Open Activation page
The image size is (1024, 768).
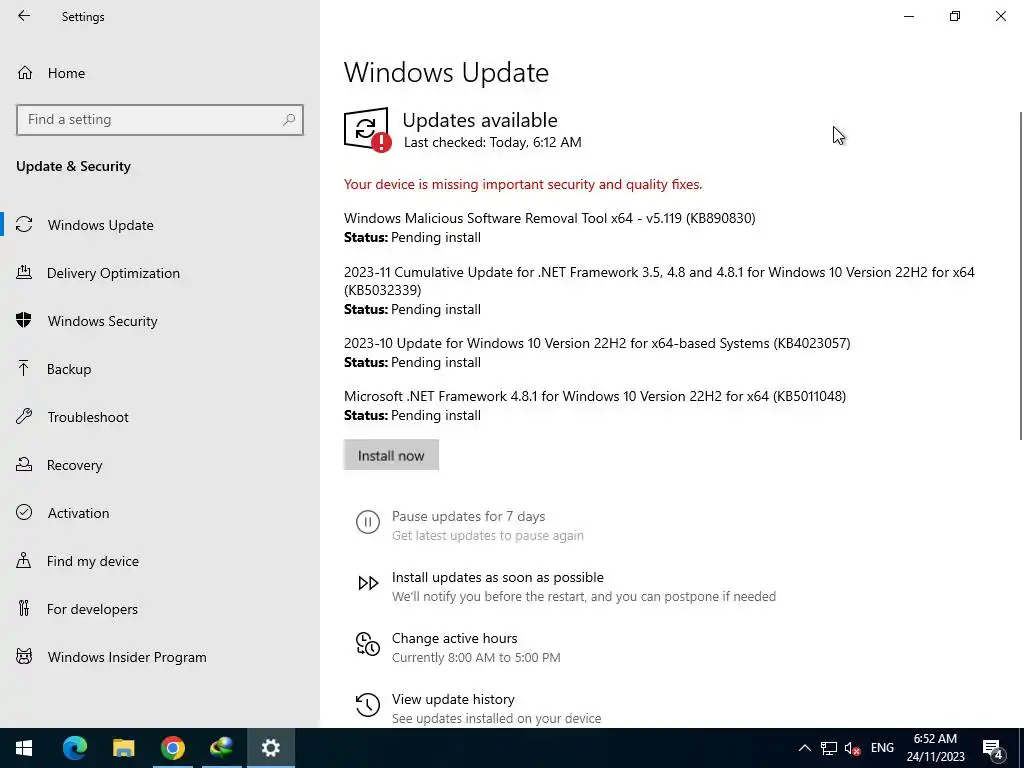pos(160,513)
